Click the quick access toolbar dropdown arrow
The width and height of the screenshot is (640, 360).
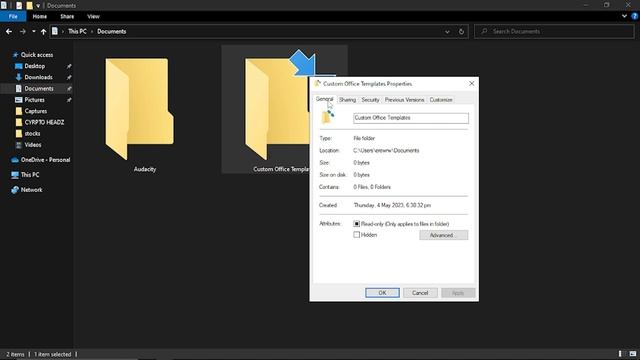click(x=38, y=6)
